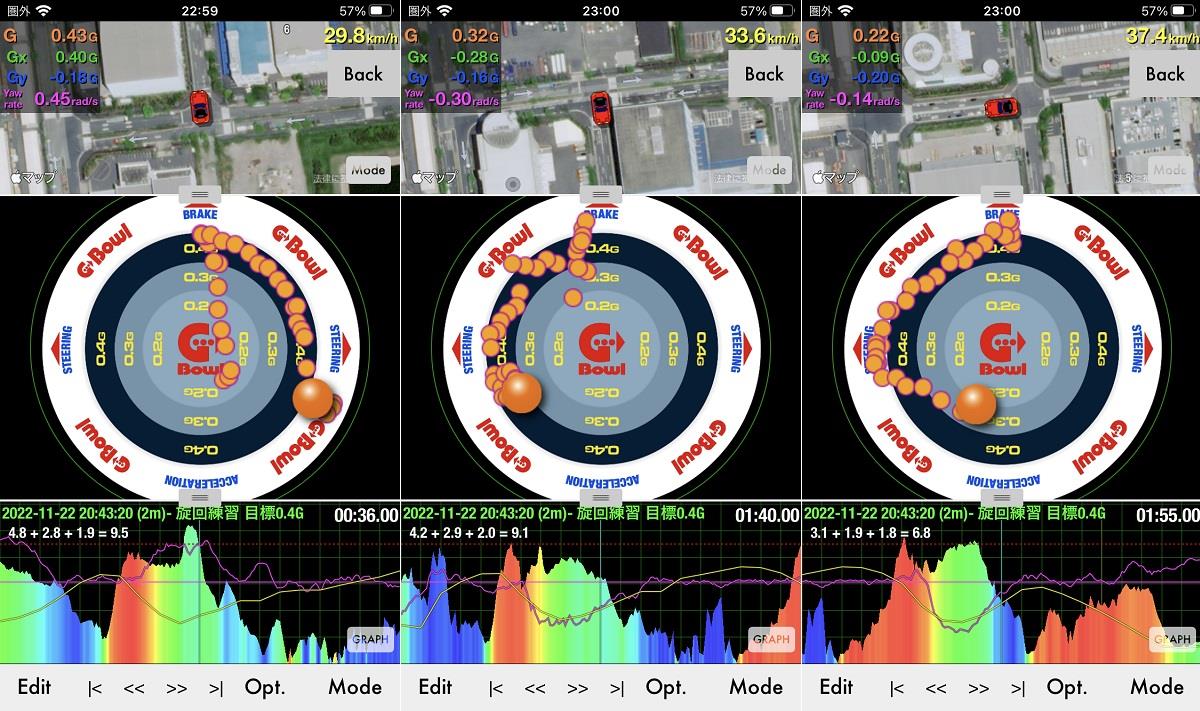1200x711 pixels.
Task: Fast-forward the log on the left screen
Action: 177,688
